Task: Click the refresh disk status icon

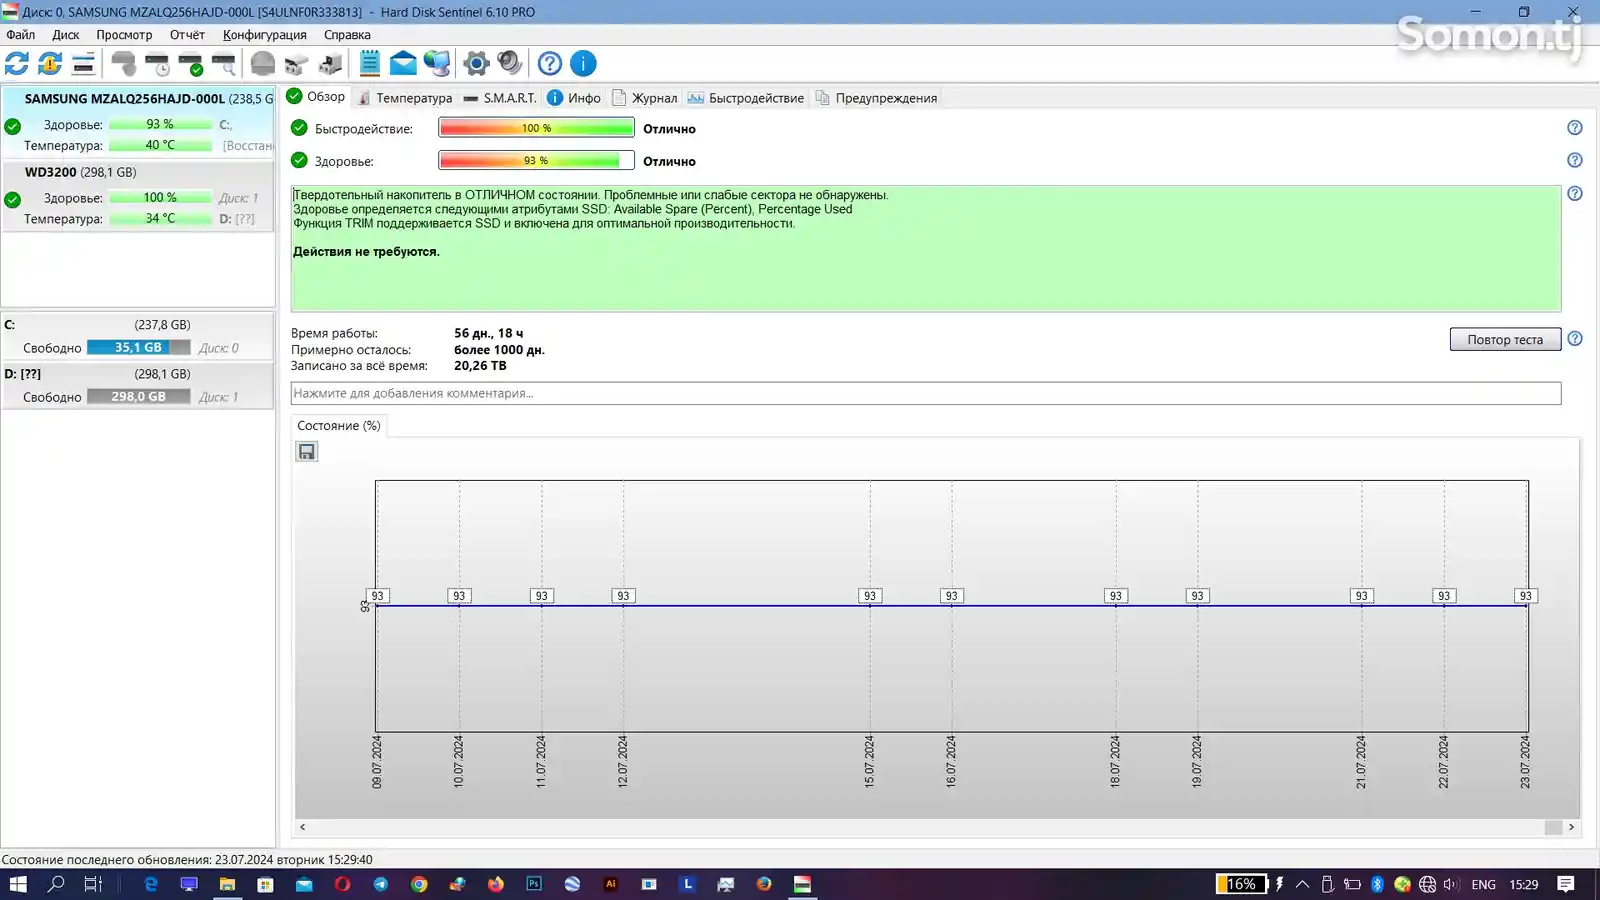Action: (x=17, y=63)
